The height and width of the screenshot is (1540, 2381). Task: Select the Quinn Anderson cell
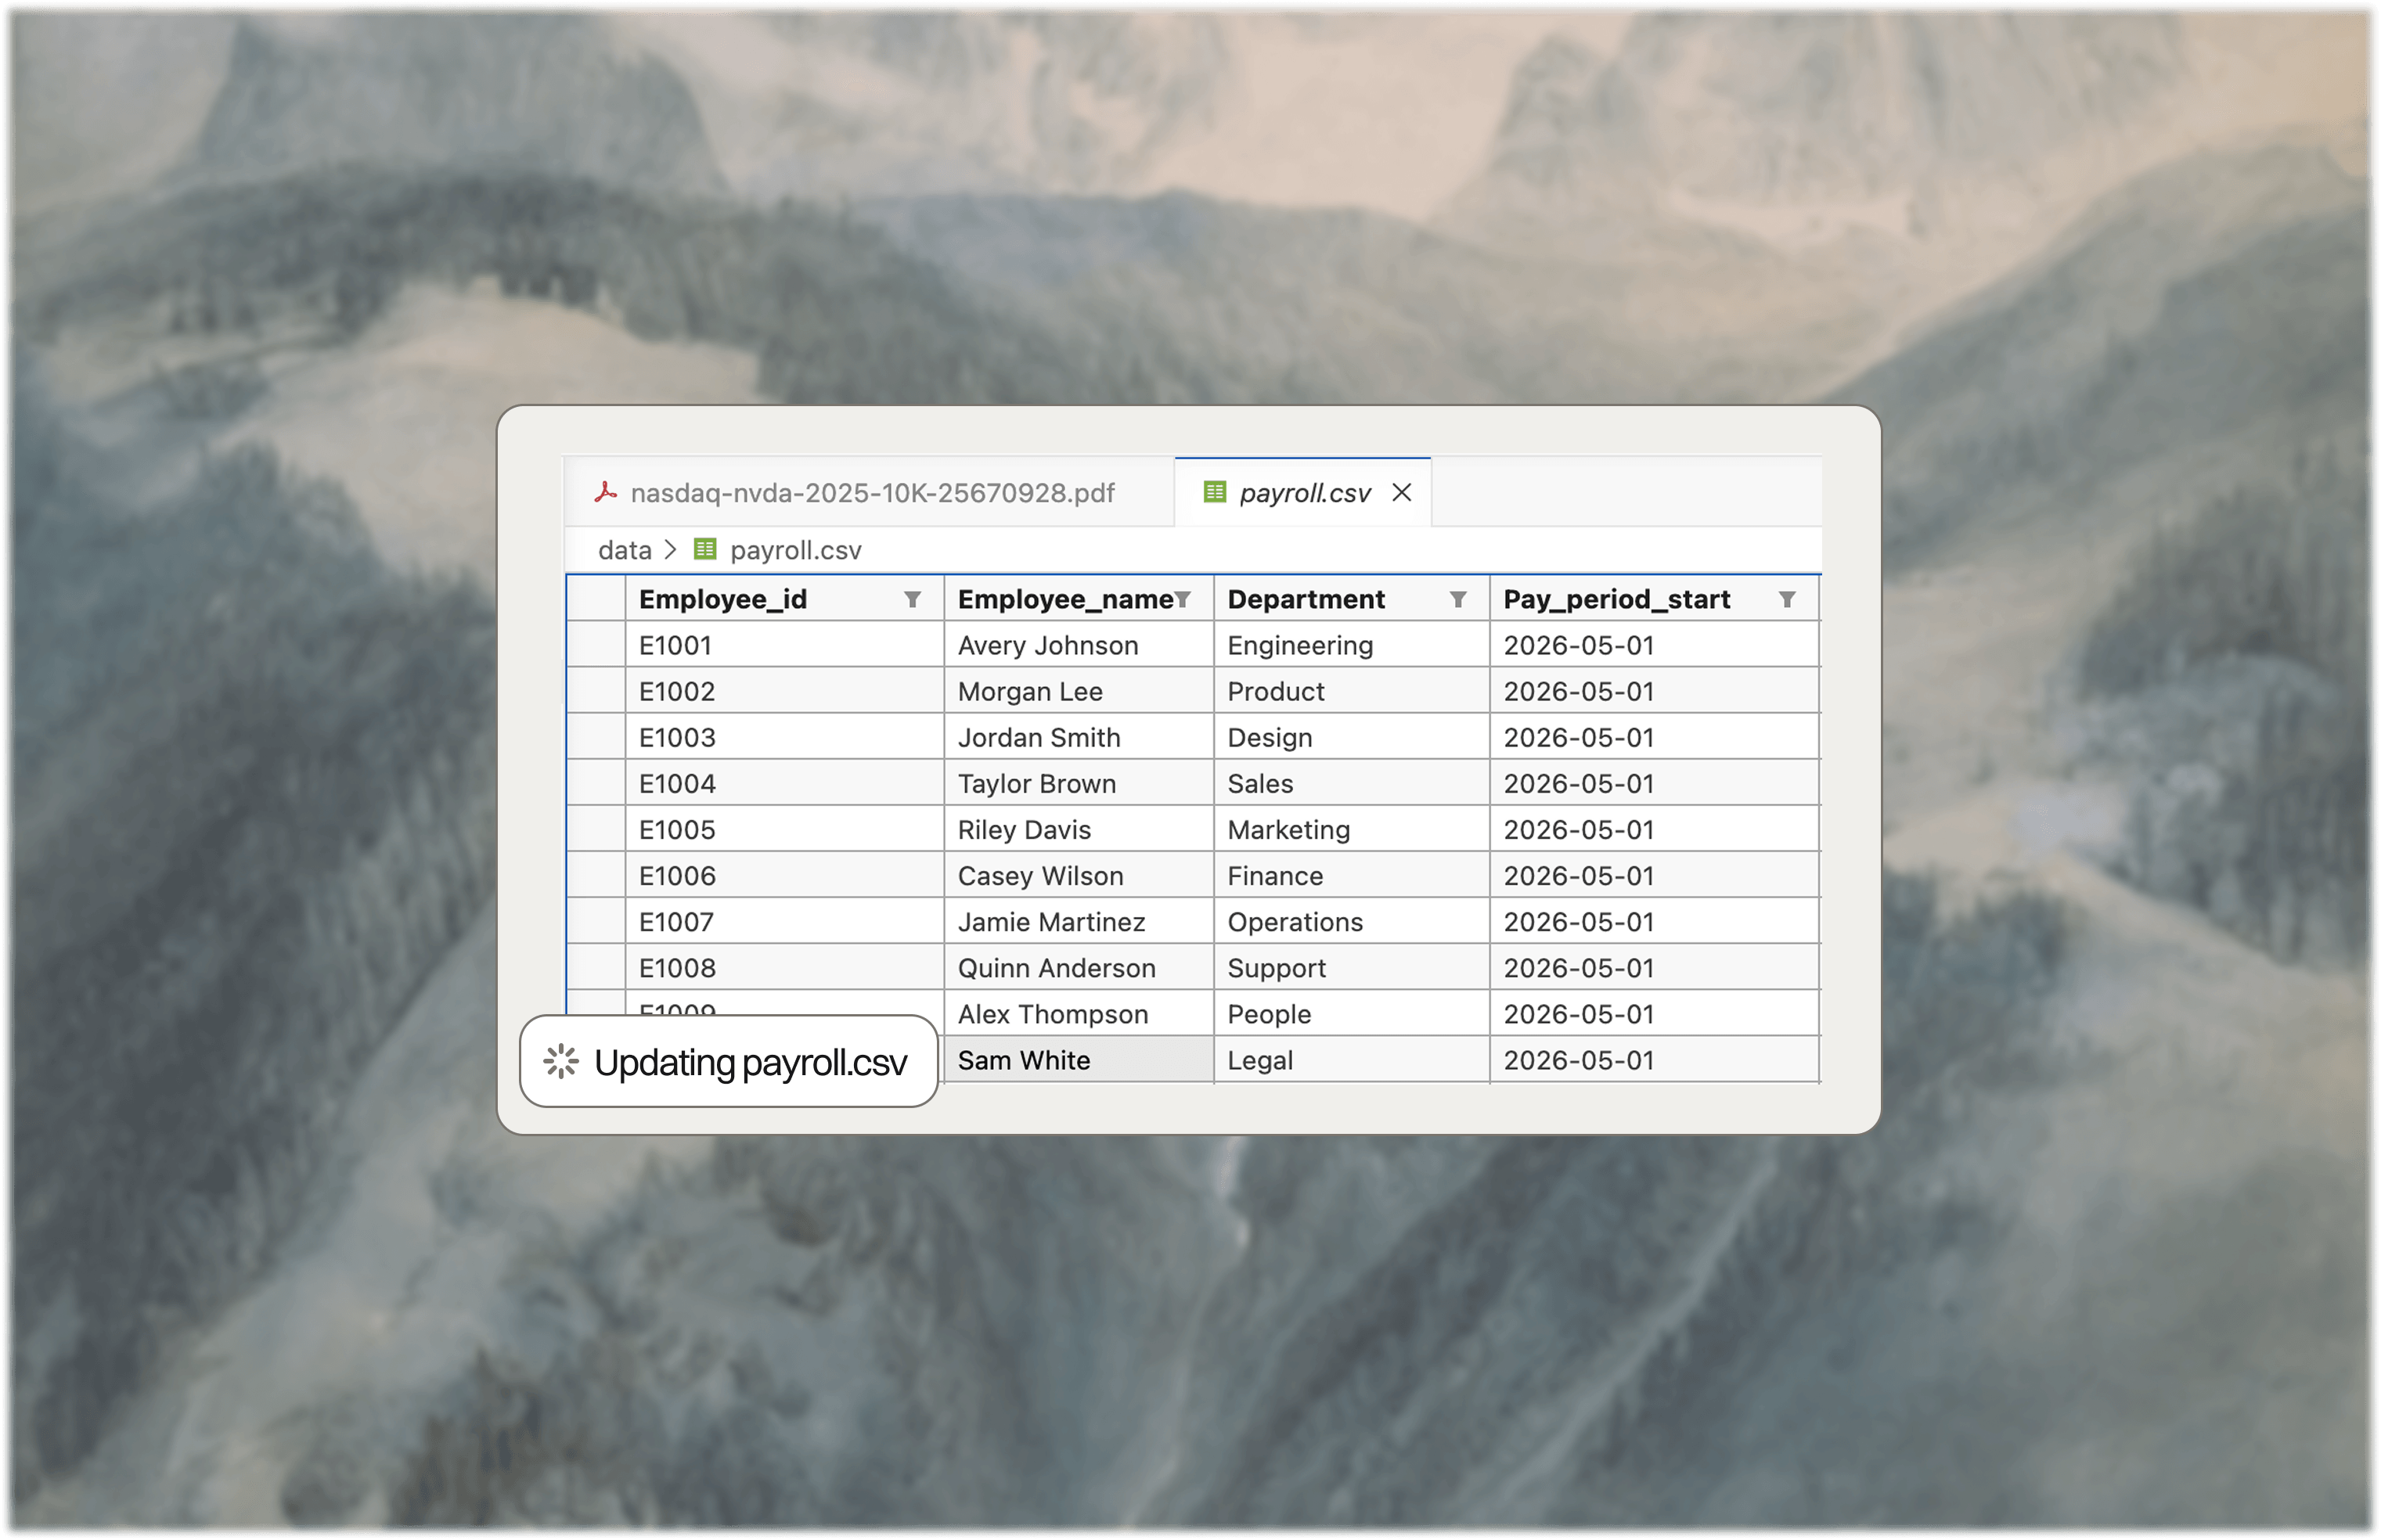click(x=1079, y=967)
